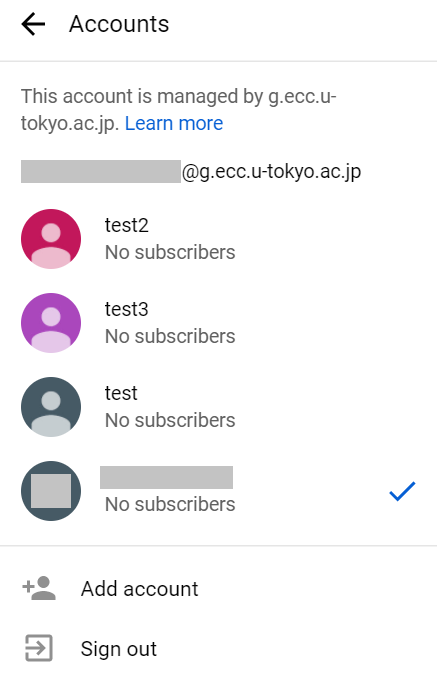This screenshot has height=684, width=437.
Task: Choose the test account name
Action: pos(121,393)
